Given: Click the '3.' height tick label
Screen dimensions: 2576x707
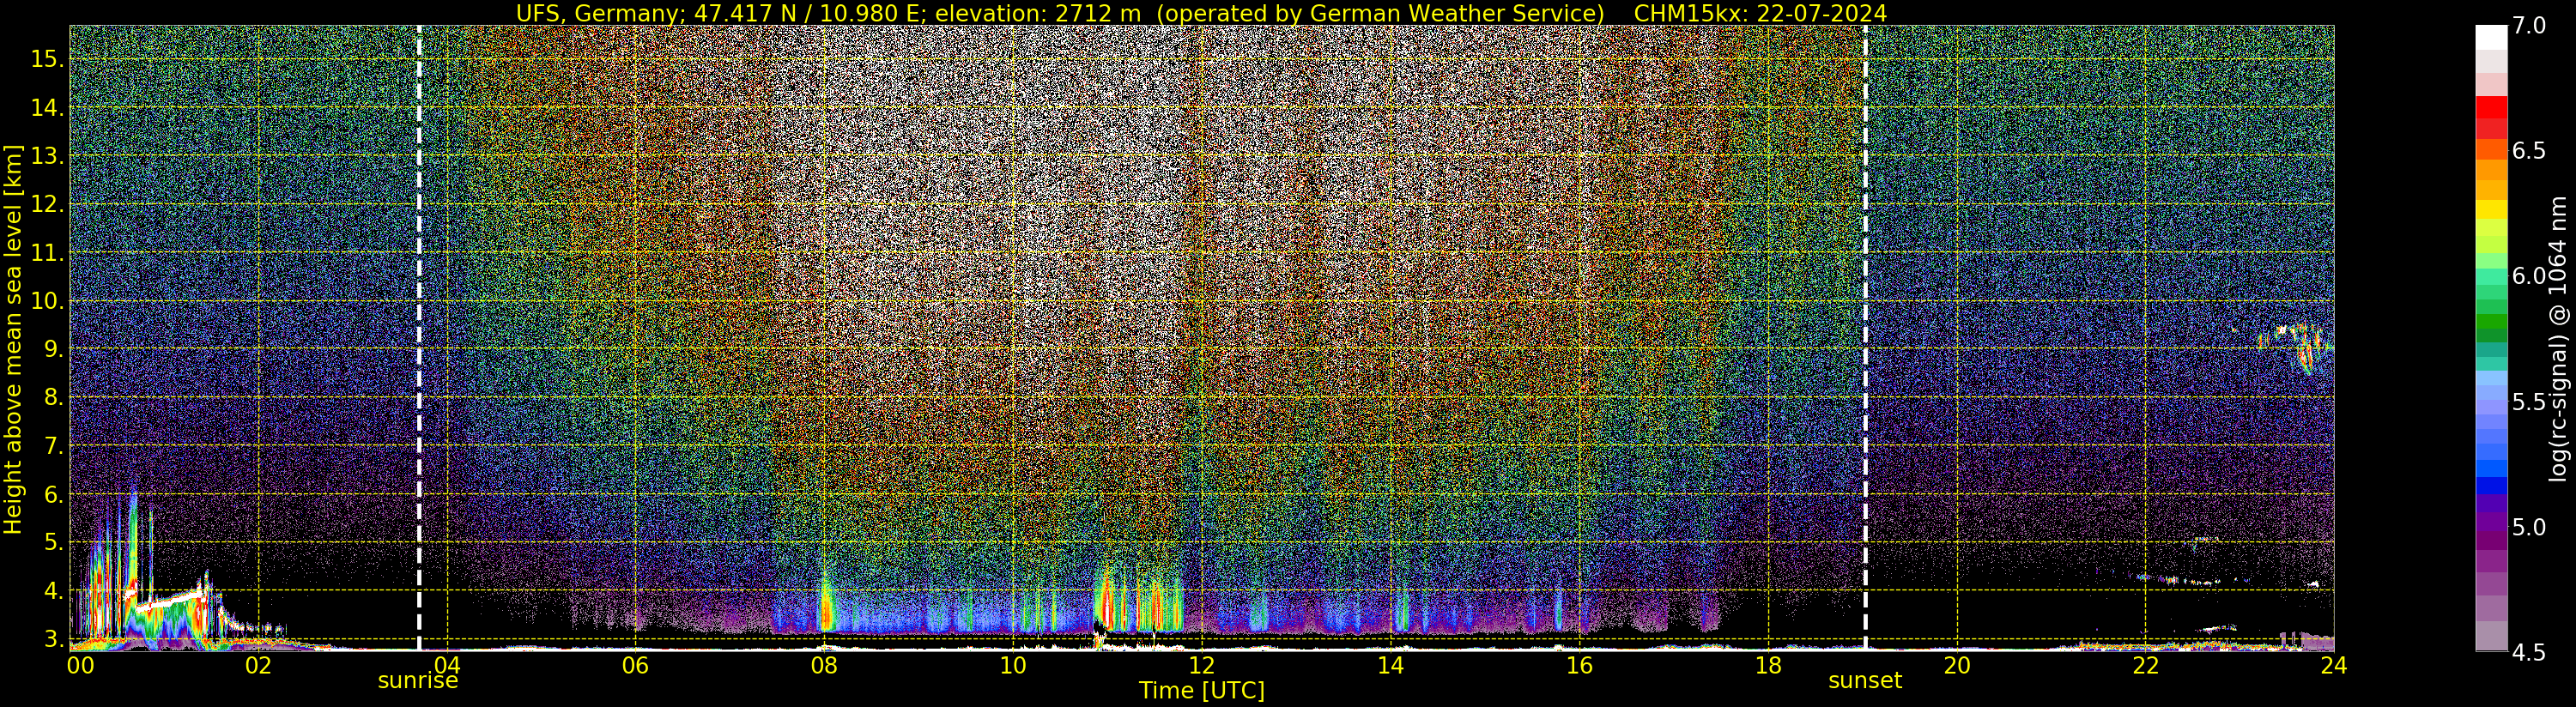Looking at the screenshot, I should point(53,638).
